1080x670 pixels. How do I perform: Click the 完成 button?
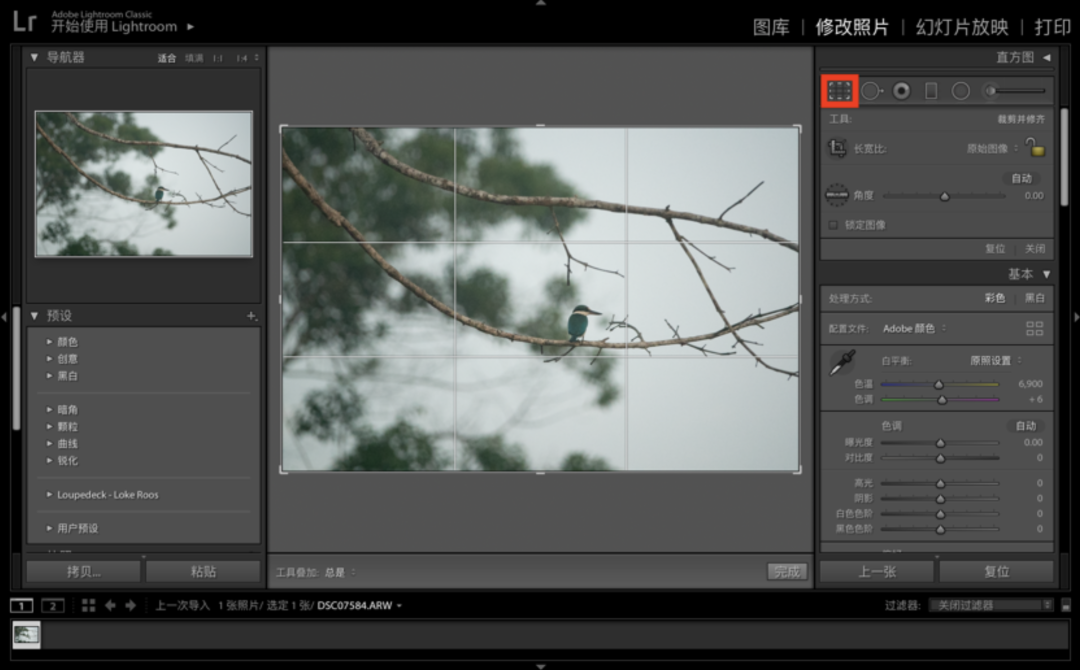pyautogui.click(x=787, y=572)
